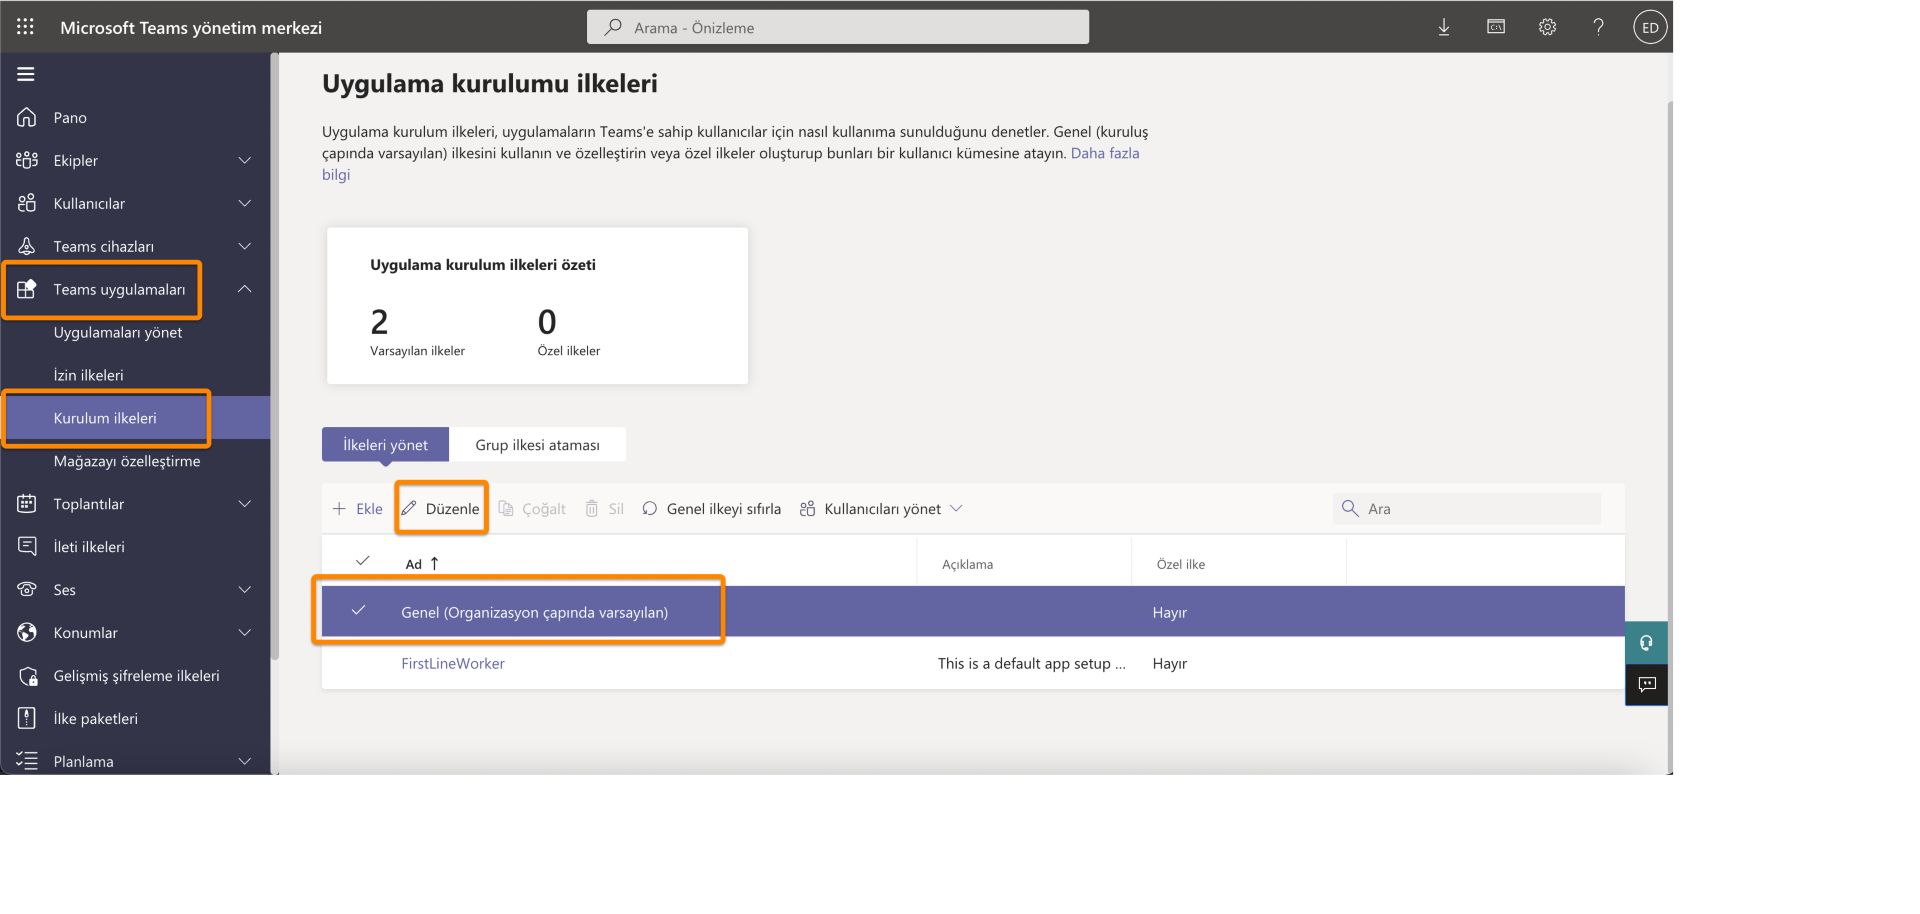Click the magnifier icon in Ara box
This screenshot has width=1920, height=914.
pos(1350,508)
